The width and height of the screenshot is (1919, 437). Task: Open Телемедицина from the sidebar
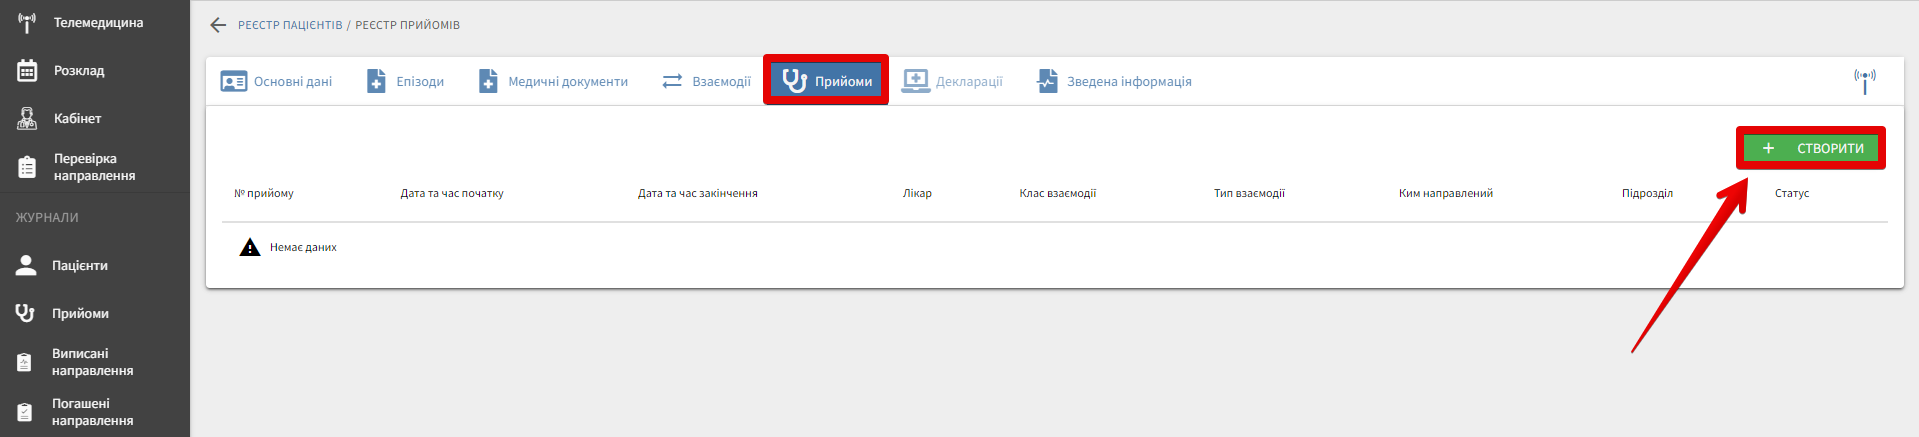97,23
